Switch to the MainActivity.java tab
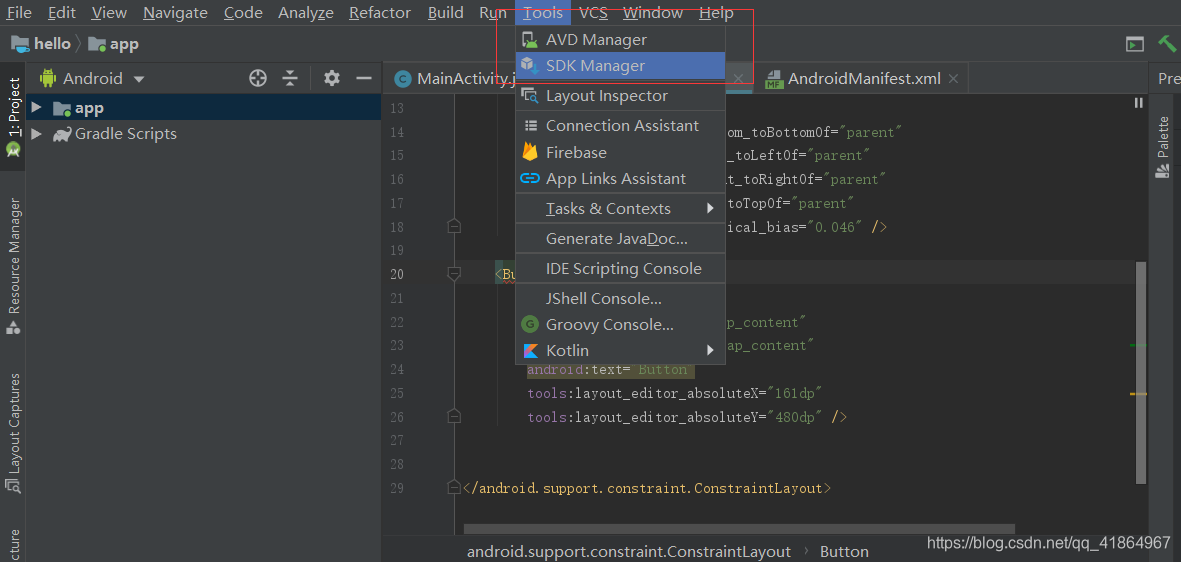 coord(454,78)
